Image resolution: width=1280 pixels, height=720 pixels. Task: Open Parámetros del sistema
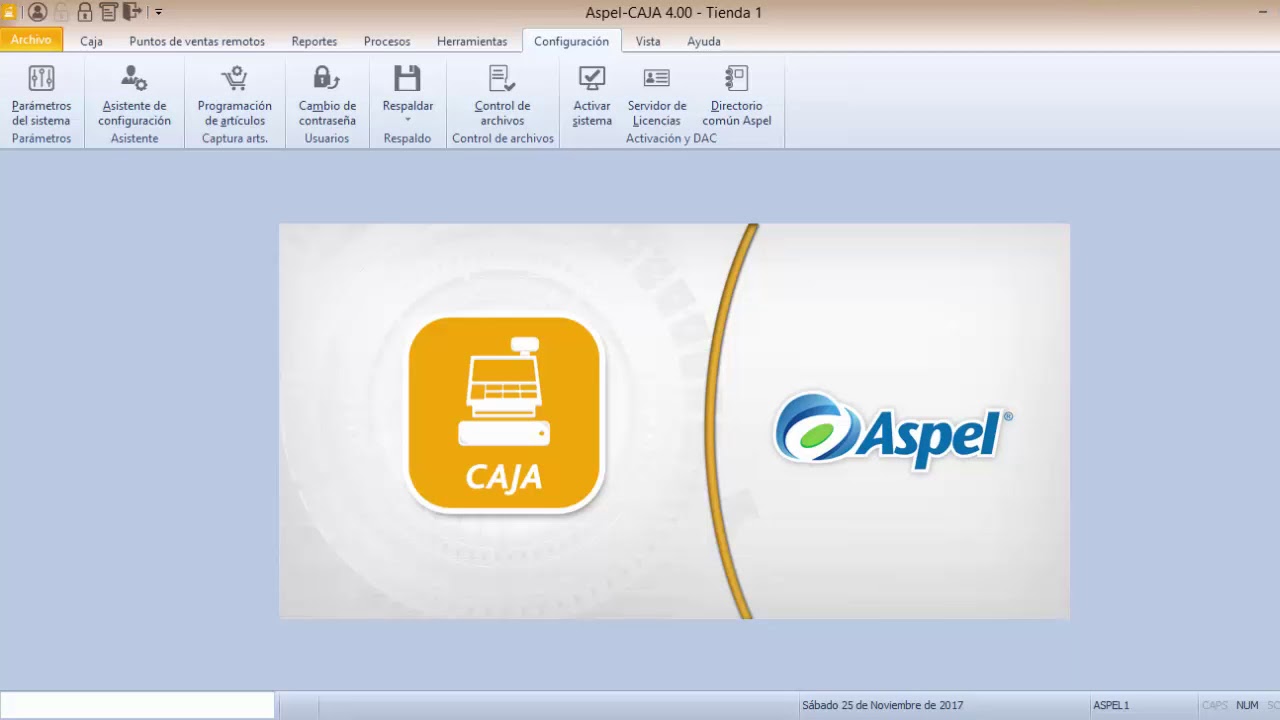coord(42,96)
